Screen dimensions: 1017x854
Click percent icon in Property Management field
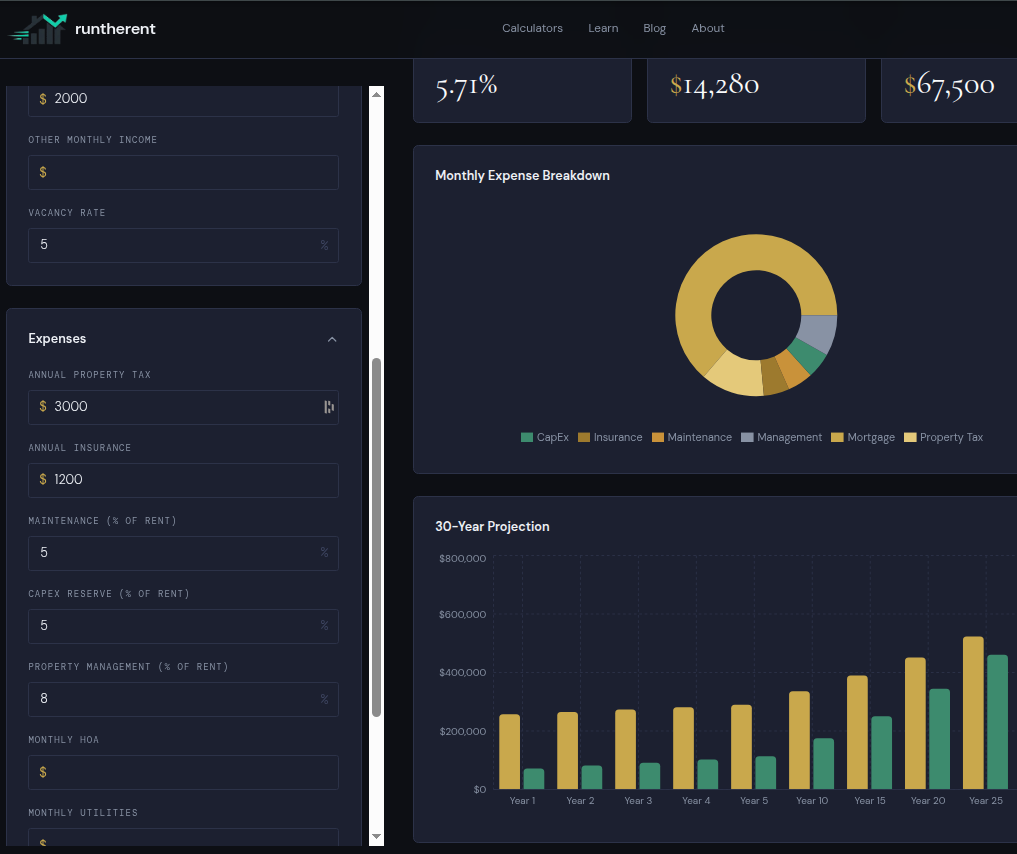(x=323, y=699)
